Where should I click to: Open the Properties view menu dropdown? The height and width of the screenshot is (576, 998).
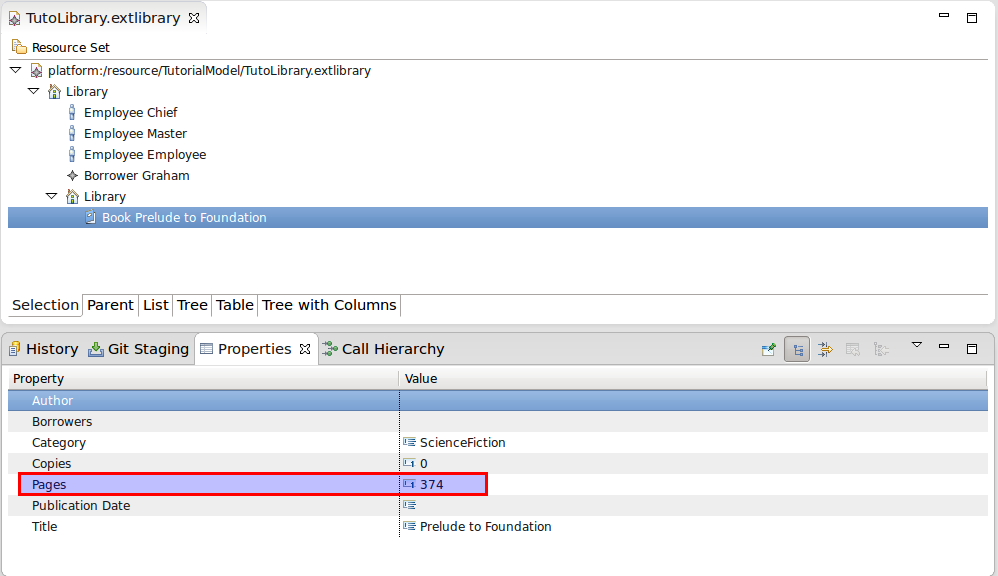coord(916,345)
